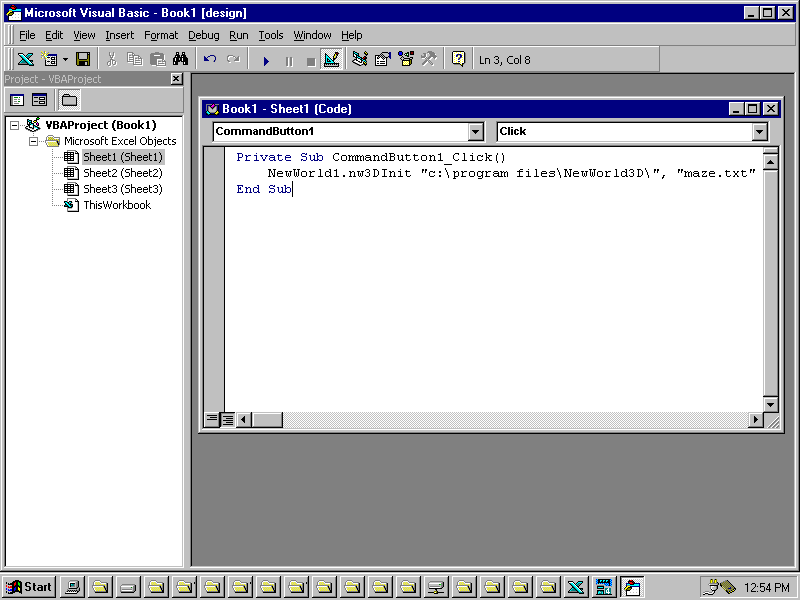Open the Click procedure dropdown
The height and width of the screenshot is (600, 800).
point(759,132)
